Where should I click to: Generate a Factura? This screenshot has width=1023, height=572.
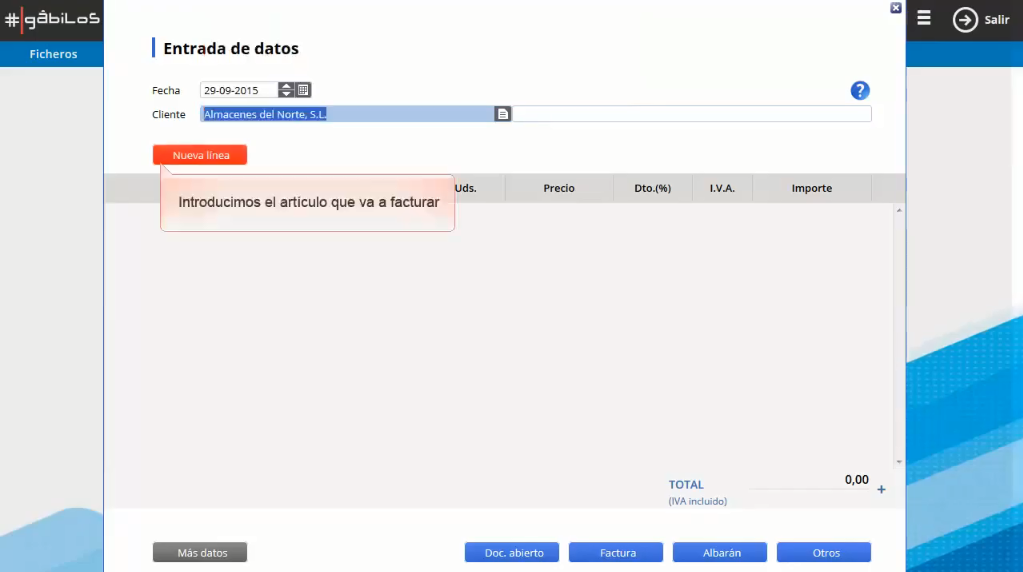pyautogui.click(x=616, y=552)
